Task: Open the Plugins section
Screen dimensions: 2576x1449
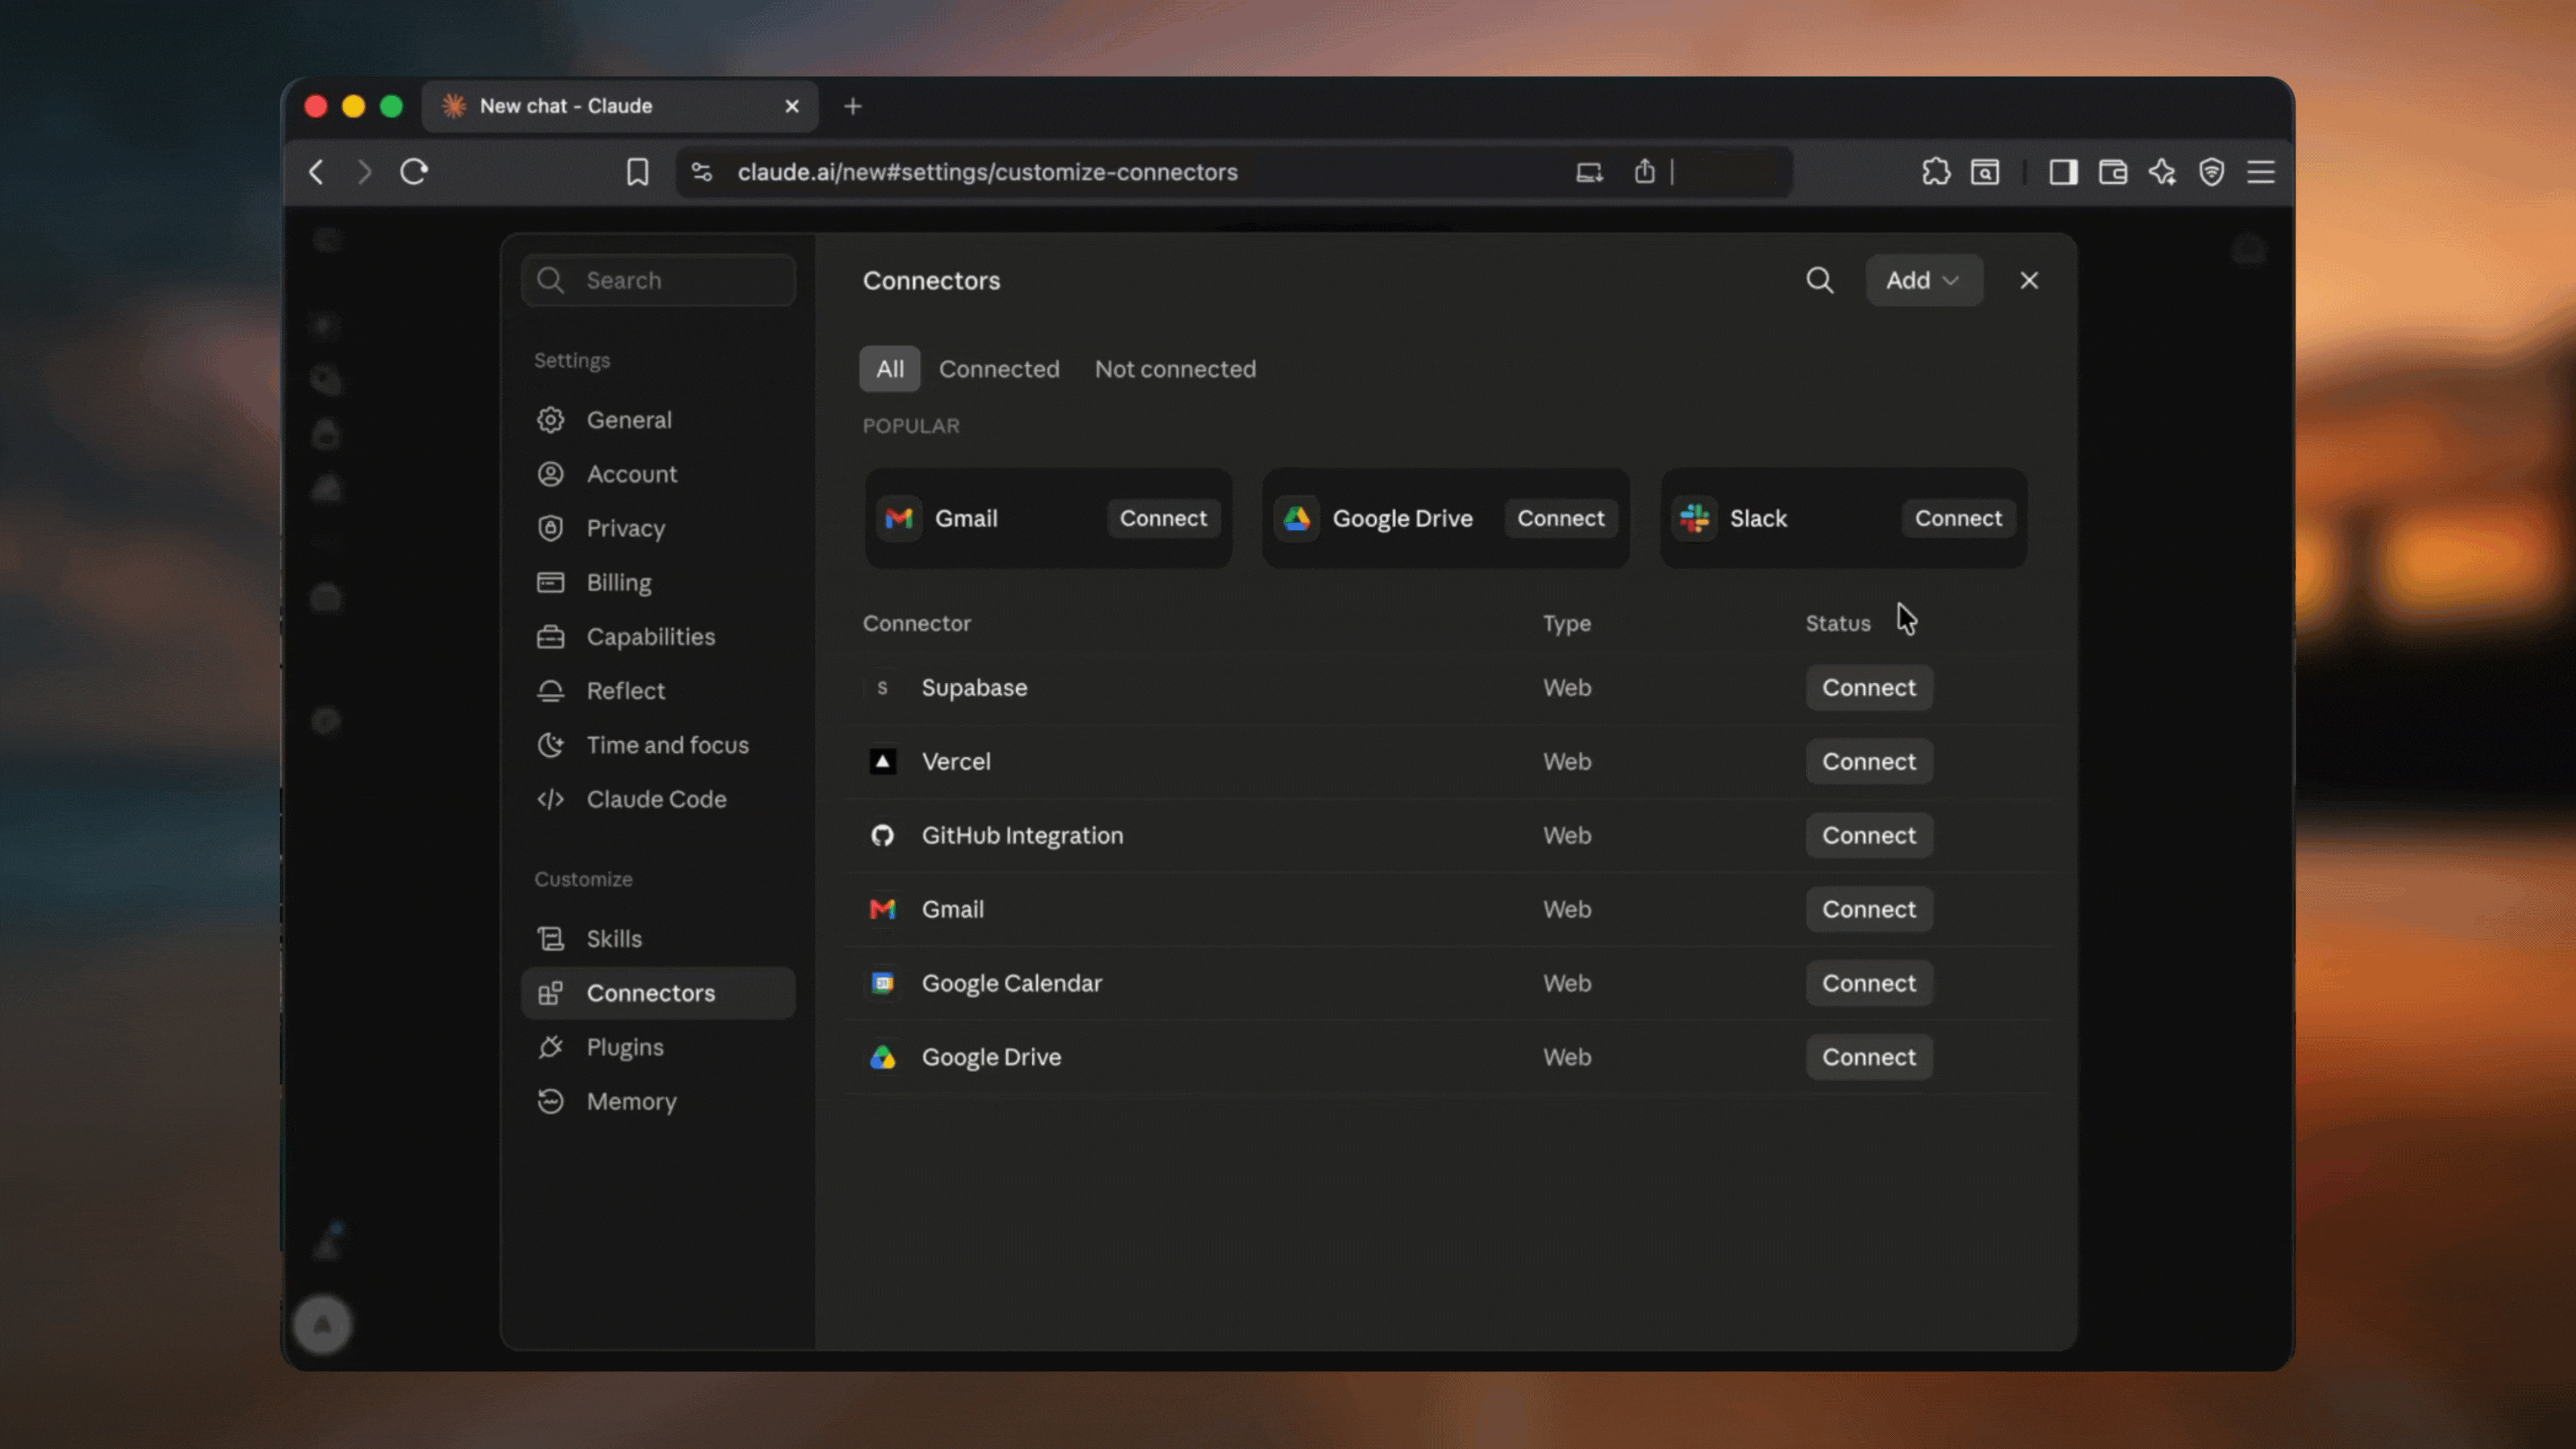Action: tap(659, 1047)
